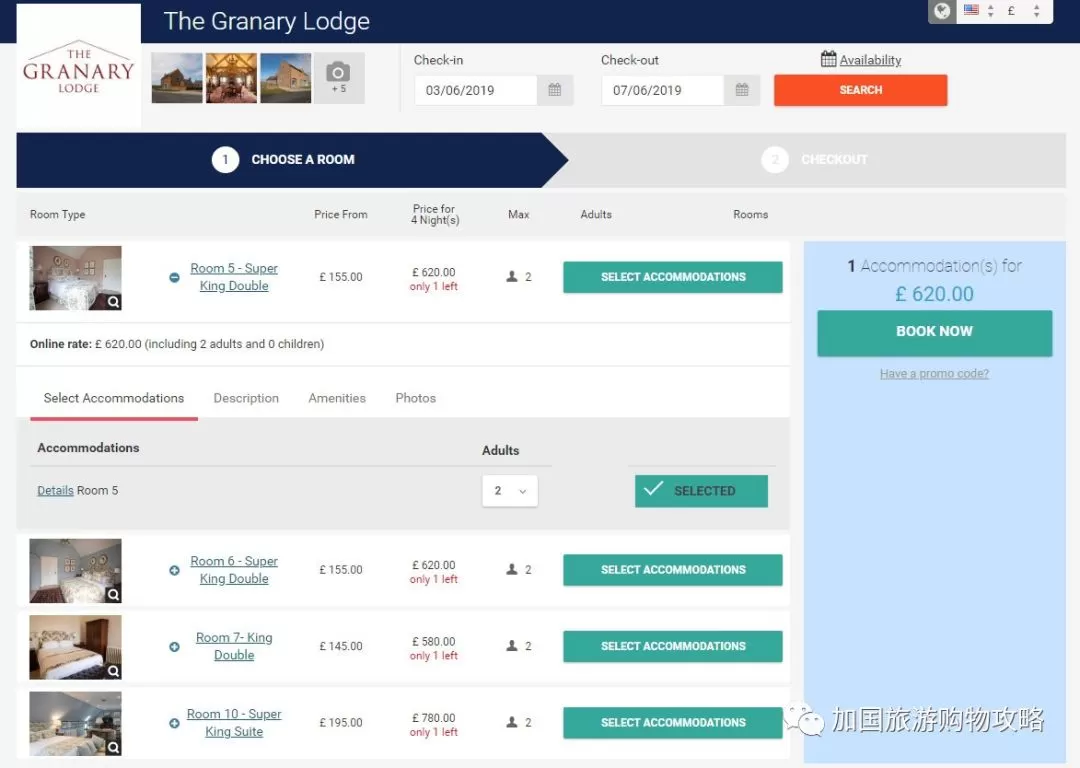The height and width of the screenshot is (768, 1080).
Task: Open first lodge exterior thumbnail
Action: [x=177, y=78]
